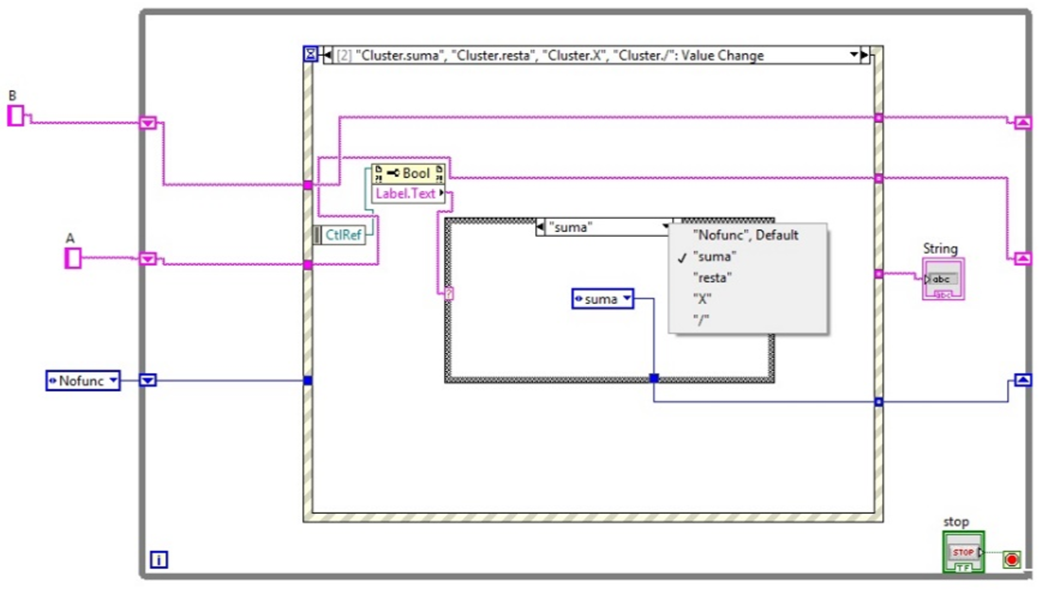Click the stop button TF terminal
This screenshot has width=1041, height=590.
pos(964,567)
